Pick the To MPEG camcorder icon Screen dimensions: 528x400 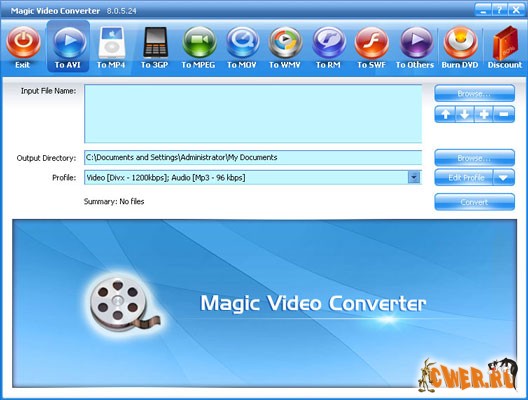pos(199,42)
